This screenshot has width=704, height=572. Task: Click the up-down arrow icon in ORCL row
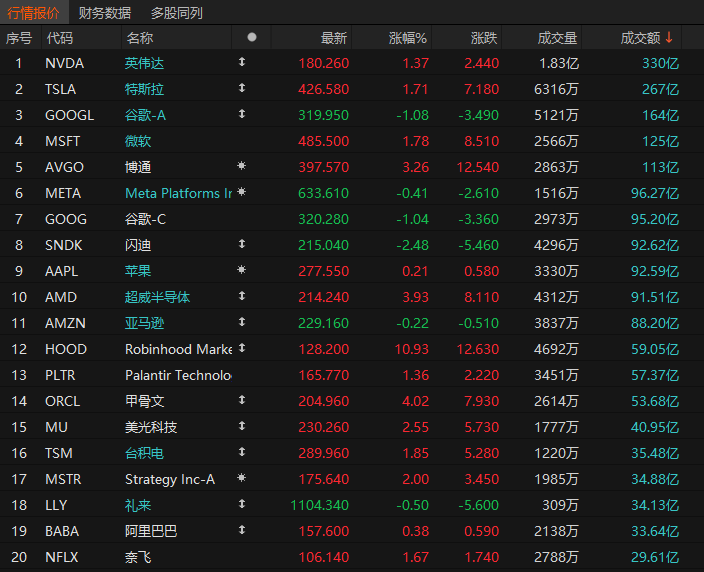pyautogui.click(x=242, y=400)
